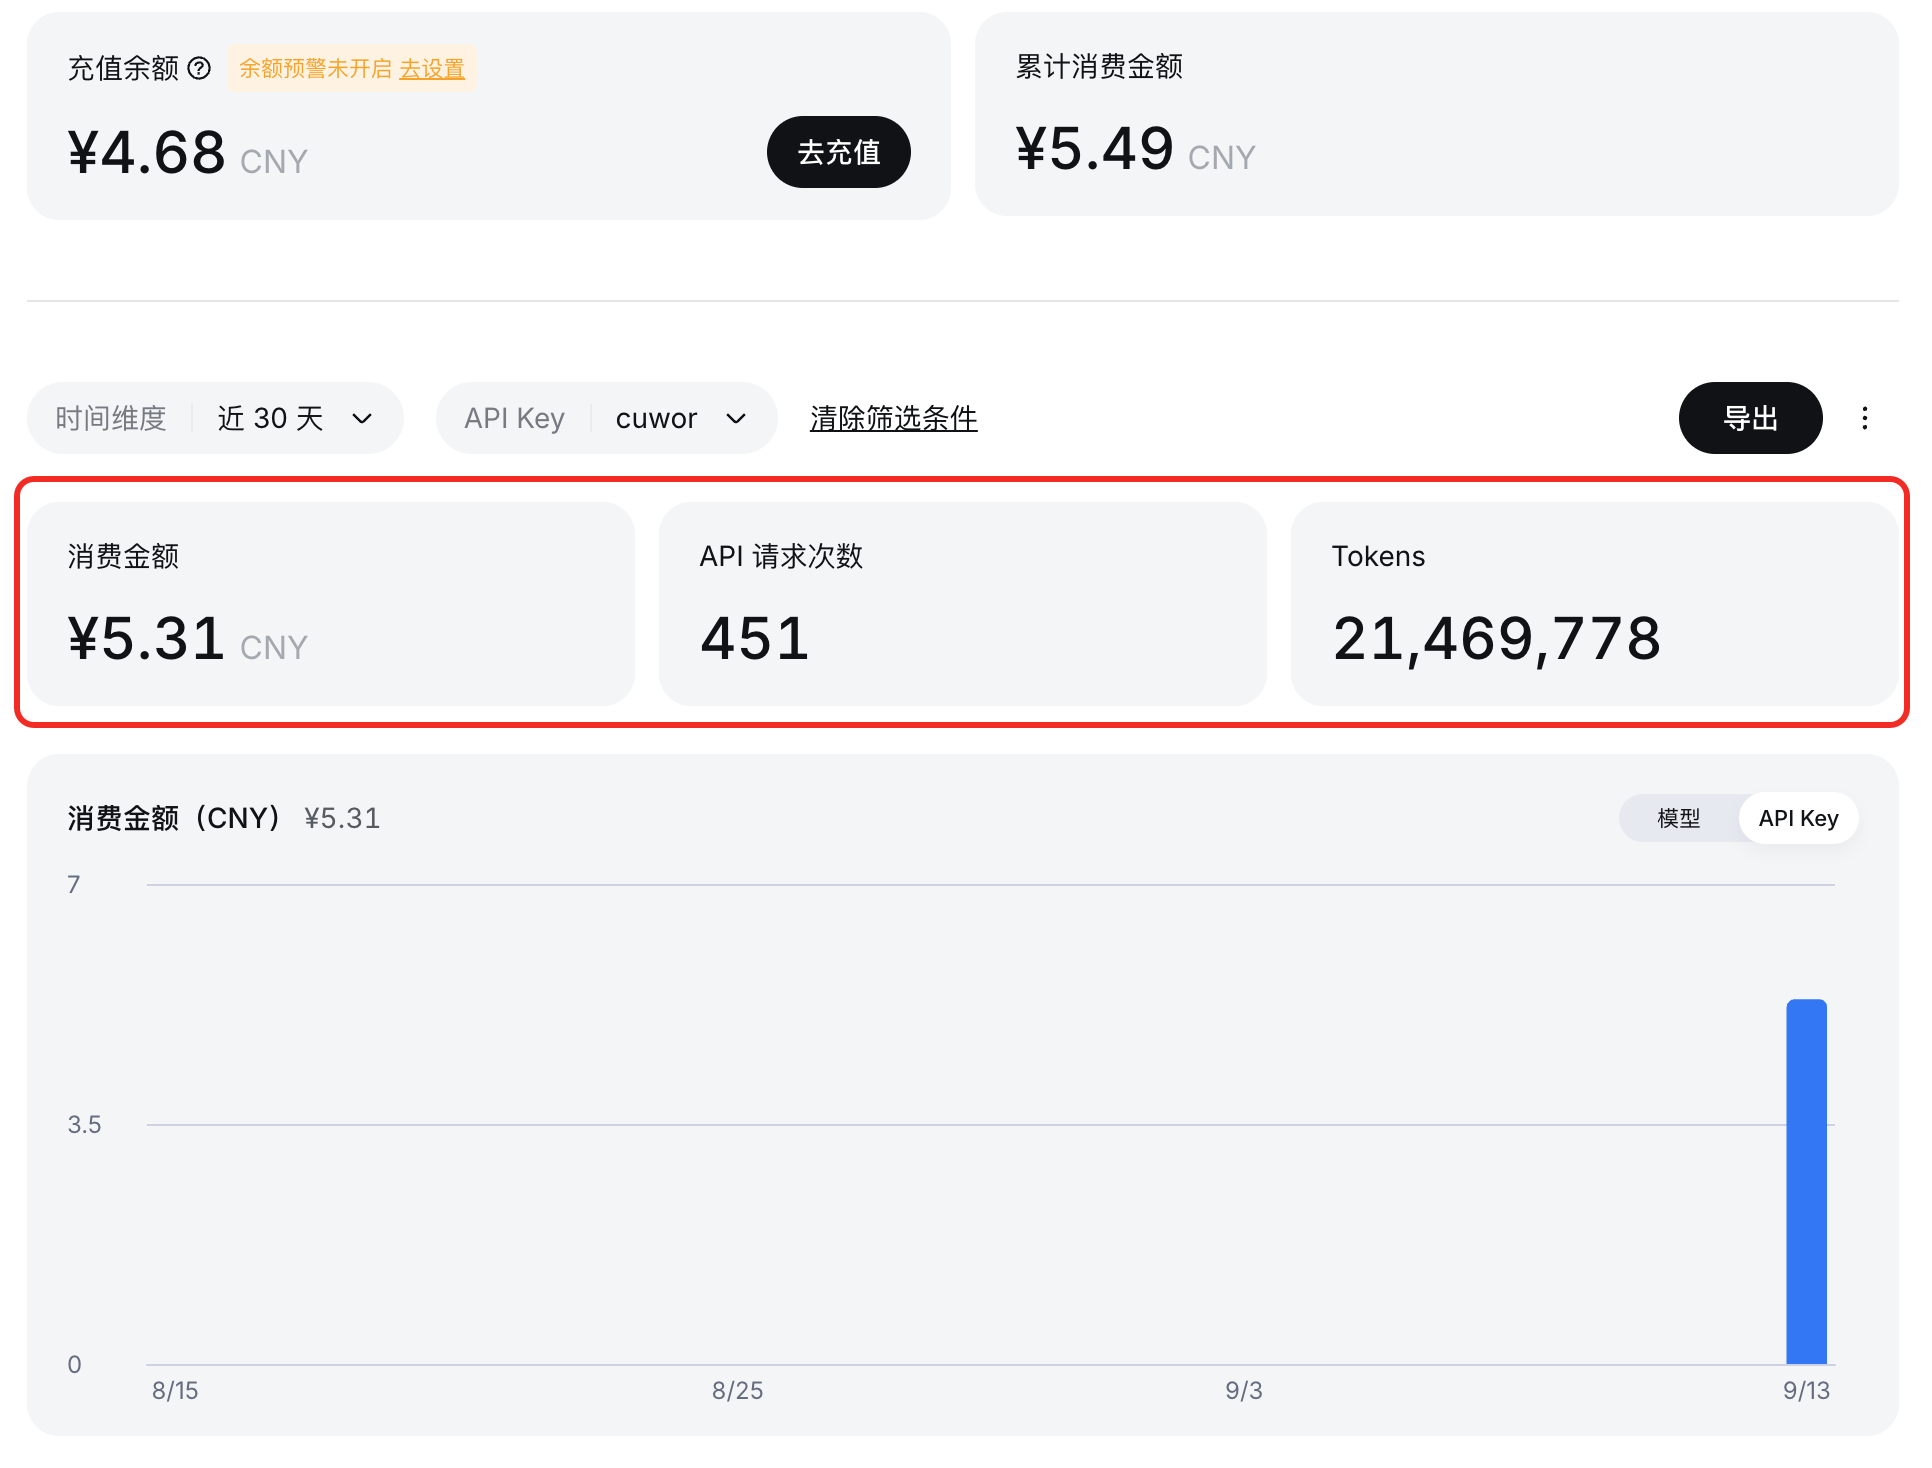
Task: Click the 8/25 date axis label
Action: tap(738, 1390)
